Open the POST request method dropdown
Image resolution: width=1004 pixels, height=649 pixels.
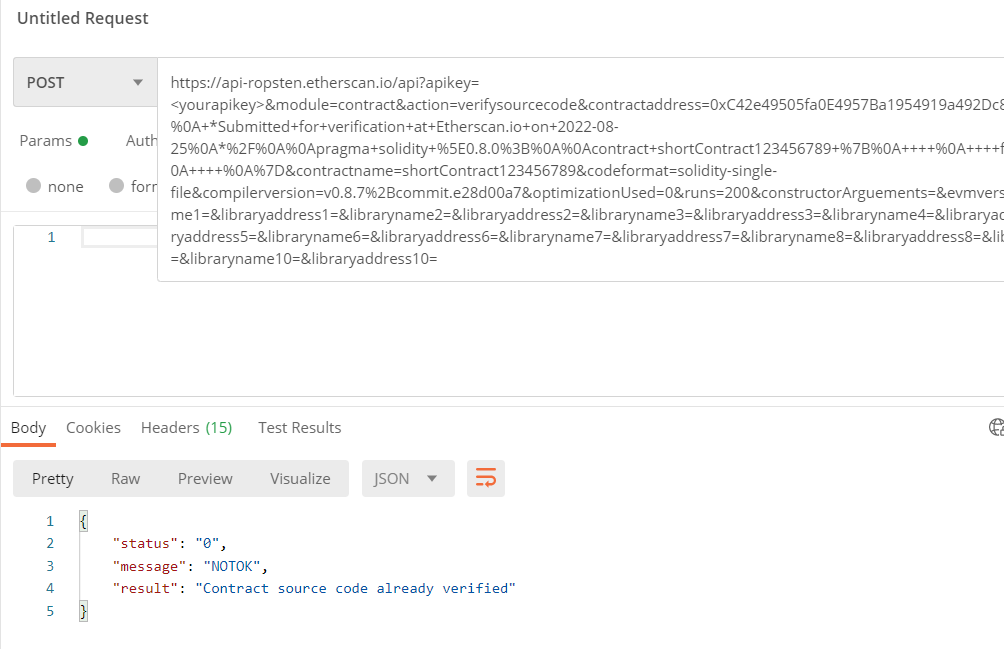(84, 81)
